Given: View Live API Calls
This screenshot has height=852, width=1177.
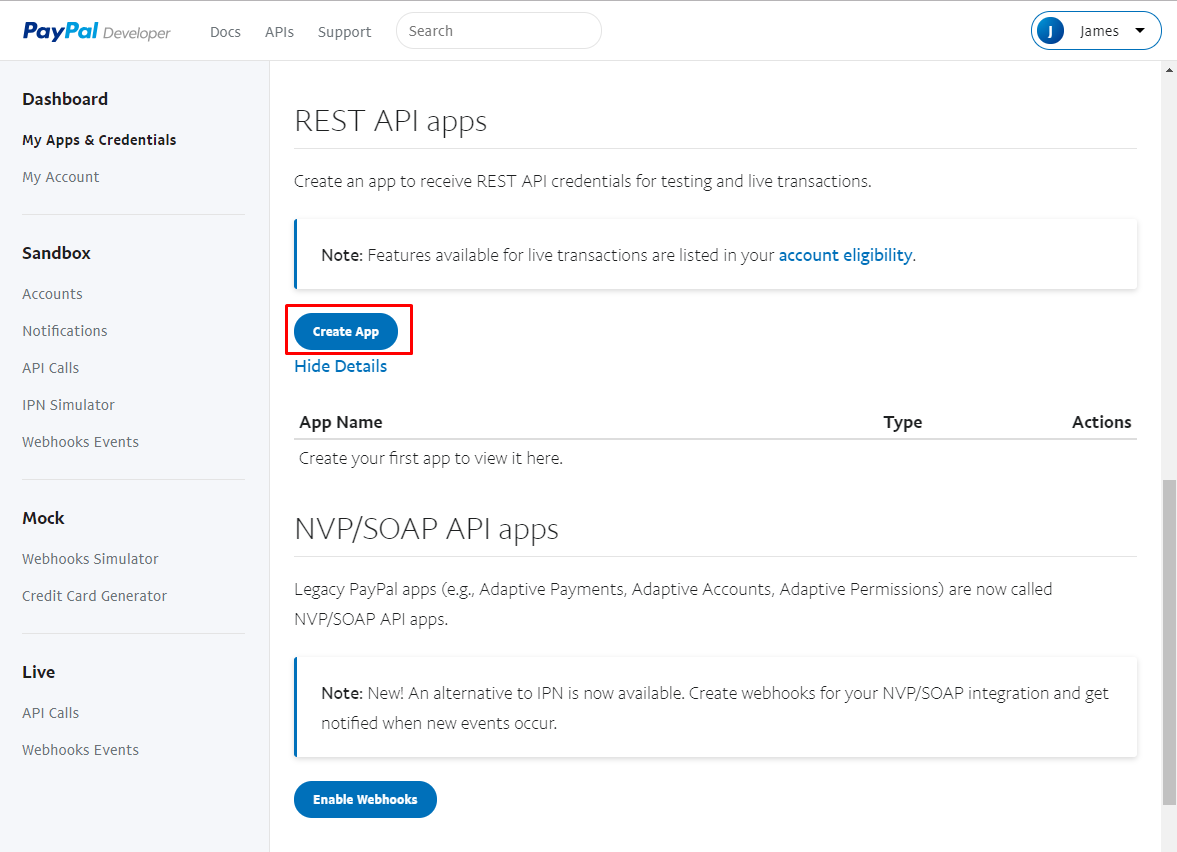Looking at the screenshot, I should point(50,713).
